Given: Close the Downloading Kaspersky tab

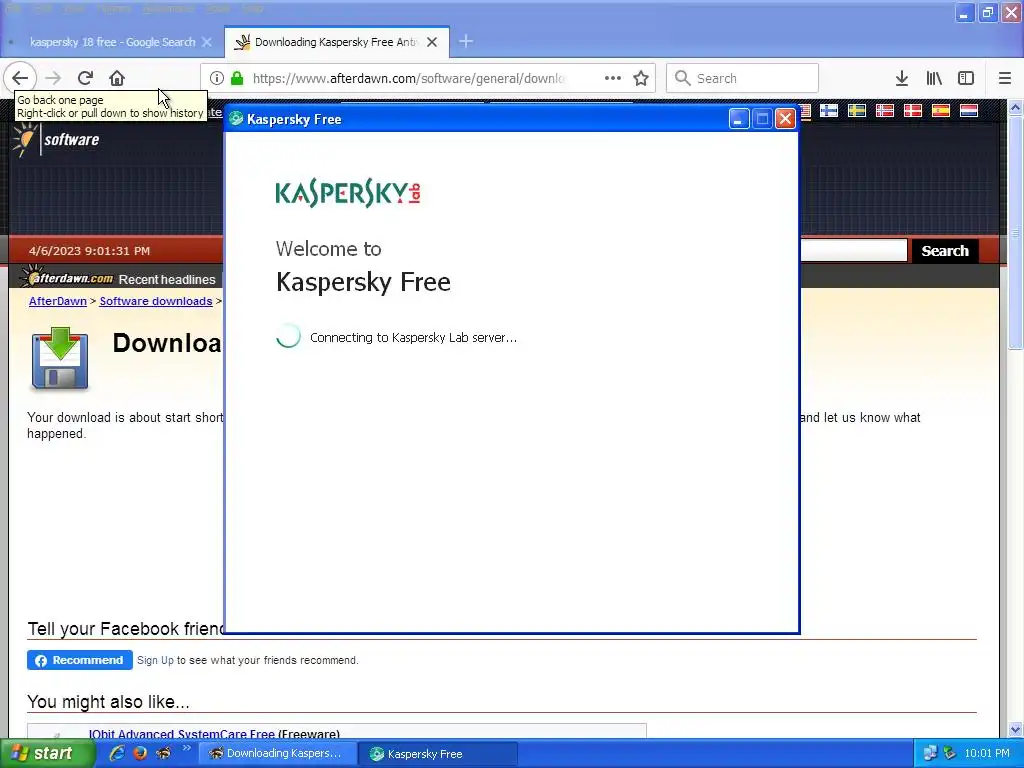Looking at the screenshot, I should (x=432, y=42).
